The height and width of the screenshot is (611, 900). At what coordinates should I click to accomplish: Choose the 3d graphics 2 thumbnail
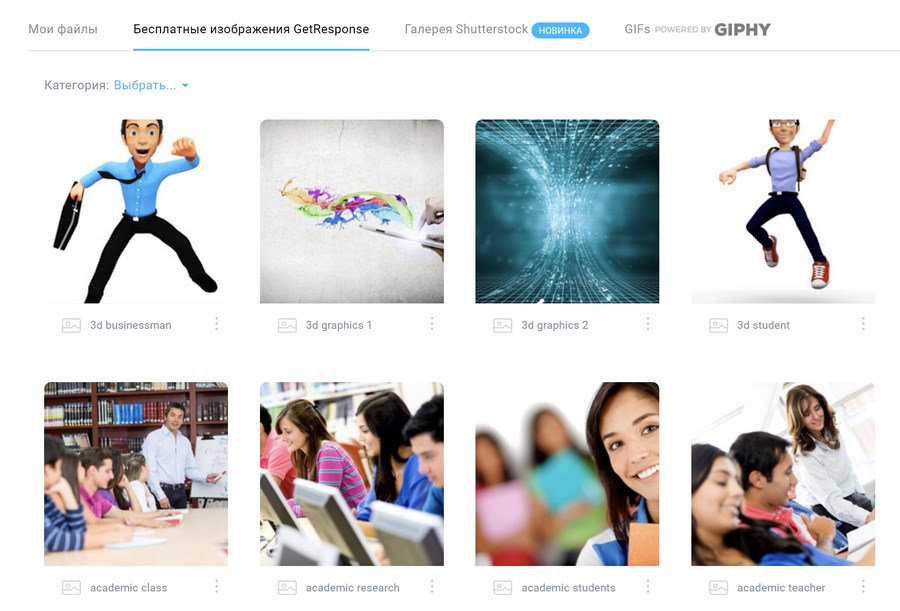(567, 211)
